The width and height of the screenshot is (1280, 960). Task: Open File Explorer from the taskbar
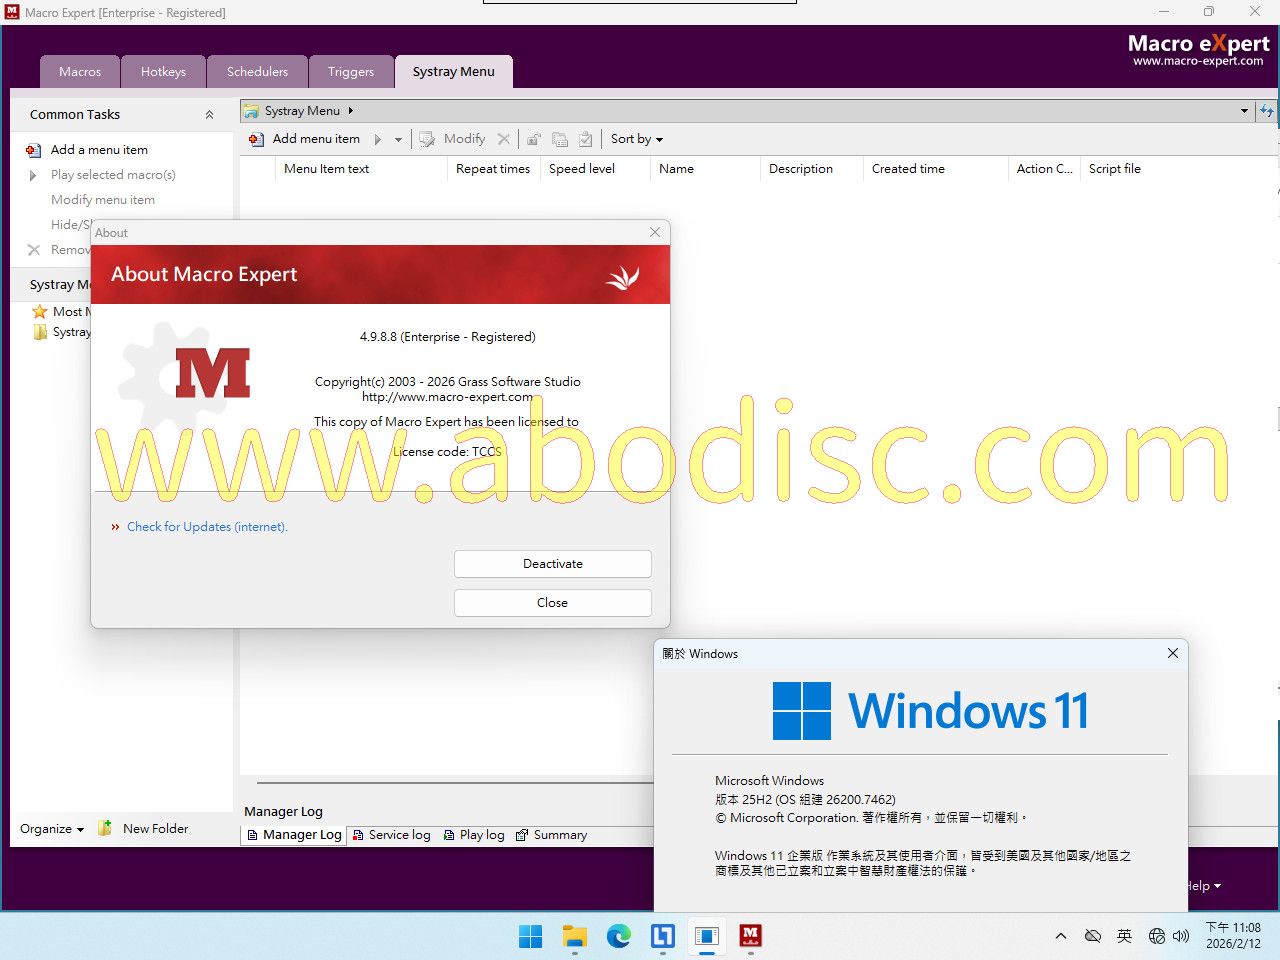click(574, 936)
